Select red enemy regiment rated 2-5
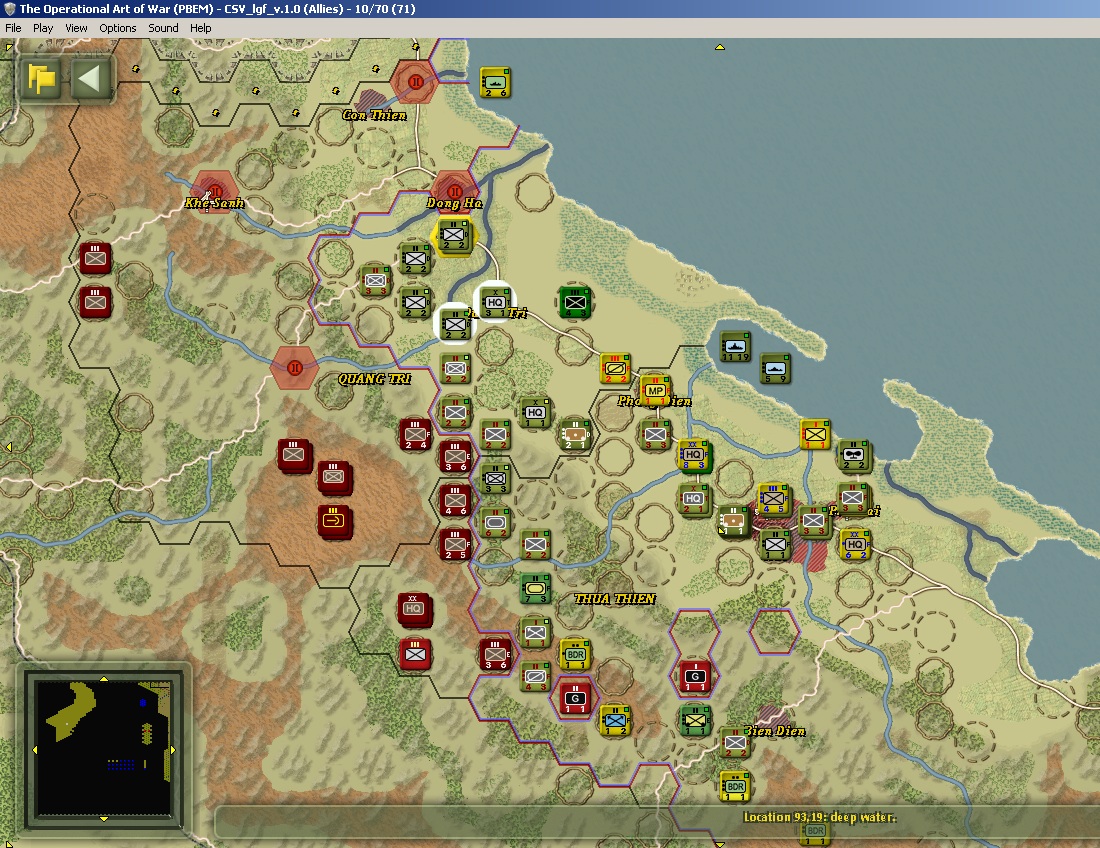This screenshot has width=1100, height=848. click(455, 544)
